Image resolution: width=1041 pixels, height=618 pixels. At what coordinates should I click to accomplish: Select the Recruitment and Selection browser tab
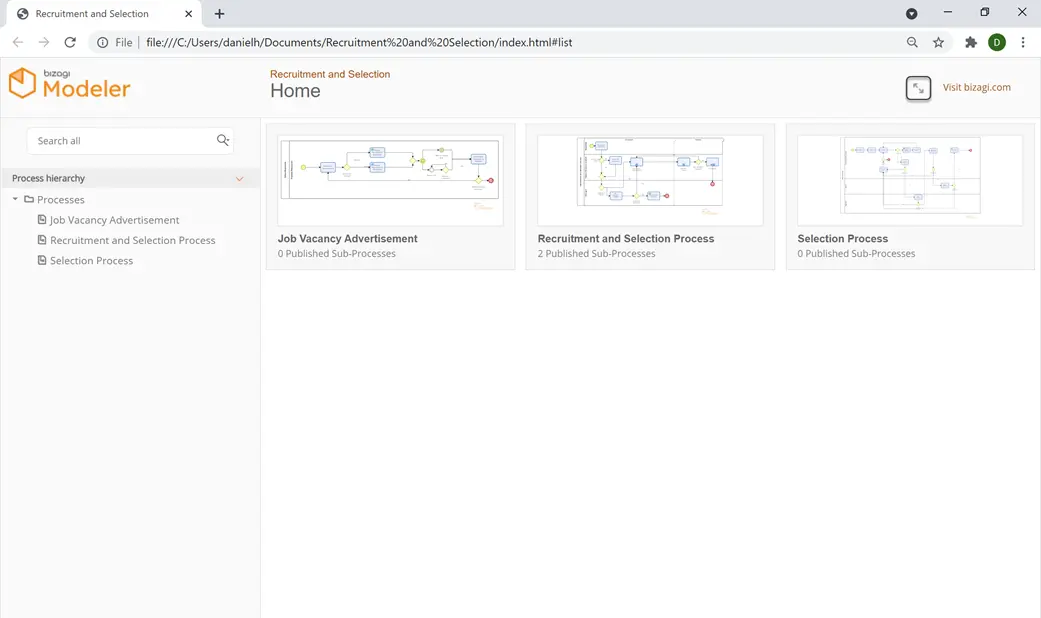[x=103, y=14]
